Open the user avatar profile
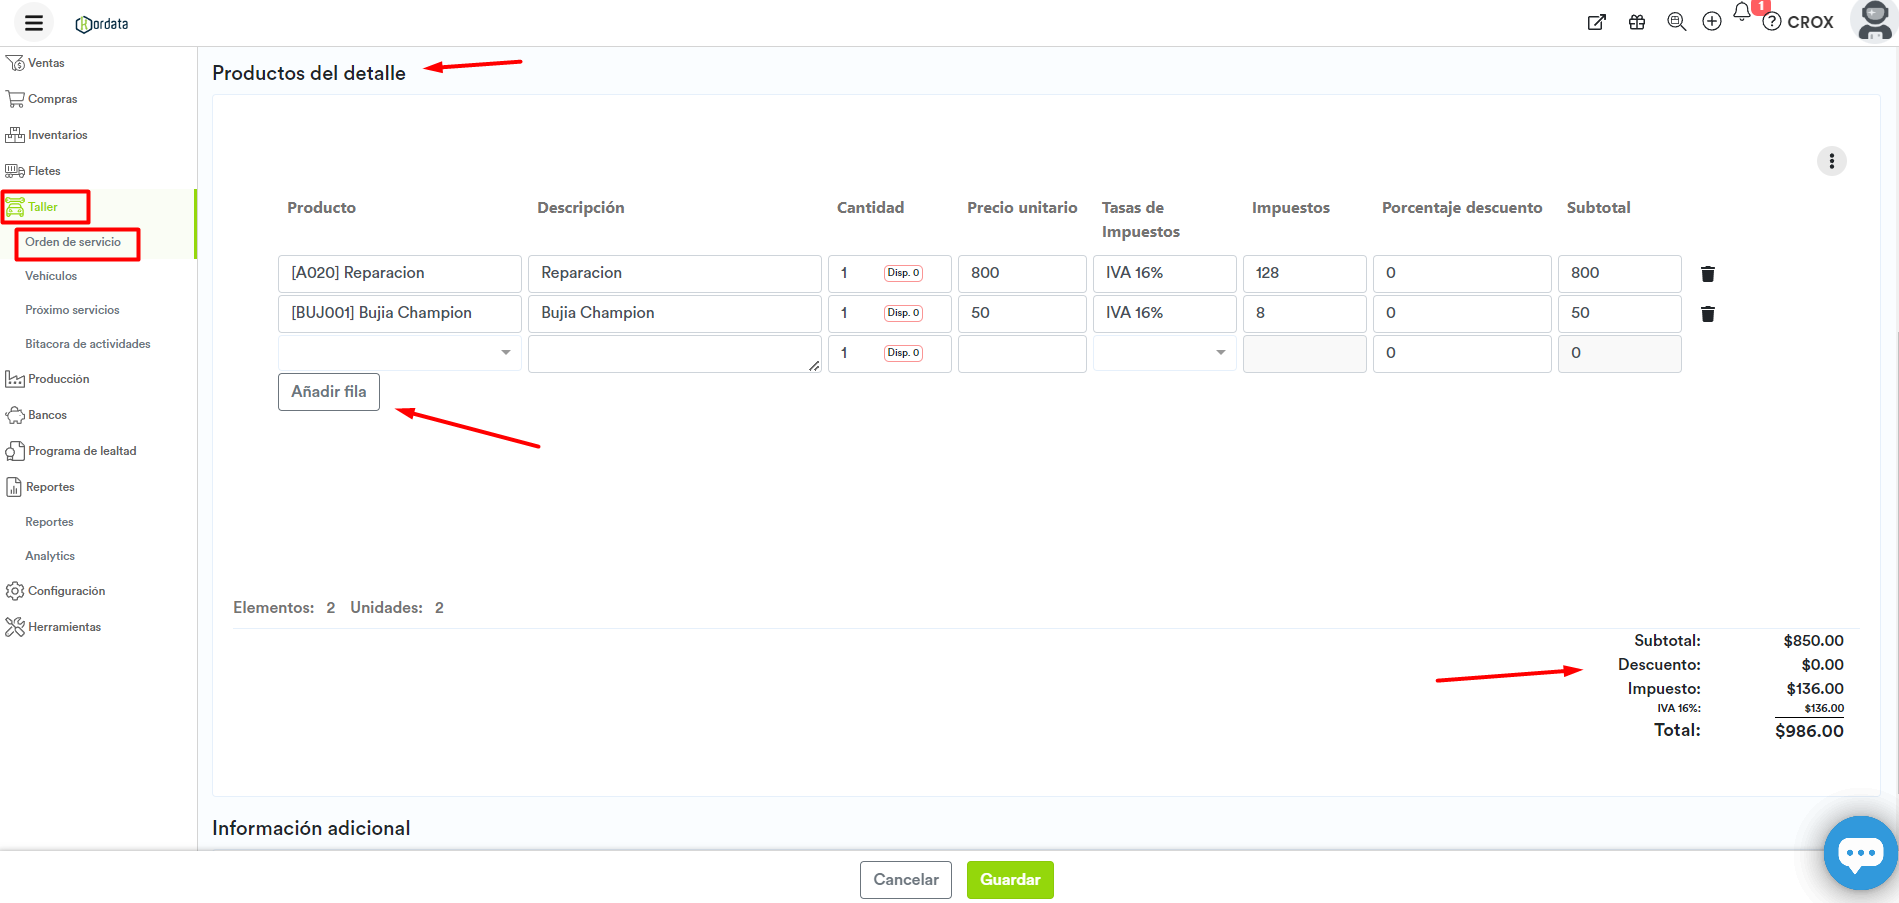Image resolution: width=1899 pixels, height=903 pixels. [1873, 21]
